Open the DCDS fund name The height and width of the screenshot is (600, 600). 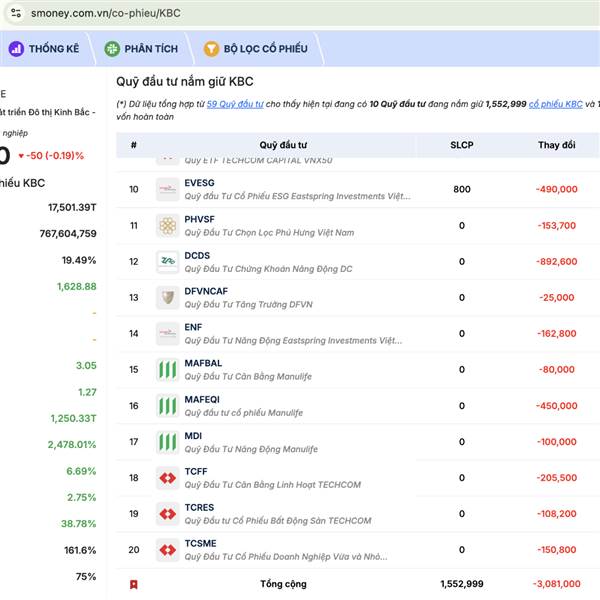(197, 255)
